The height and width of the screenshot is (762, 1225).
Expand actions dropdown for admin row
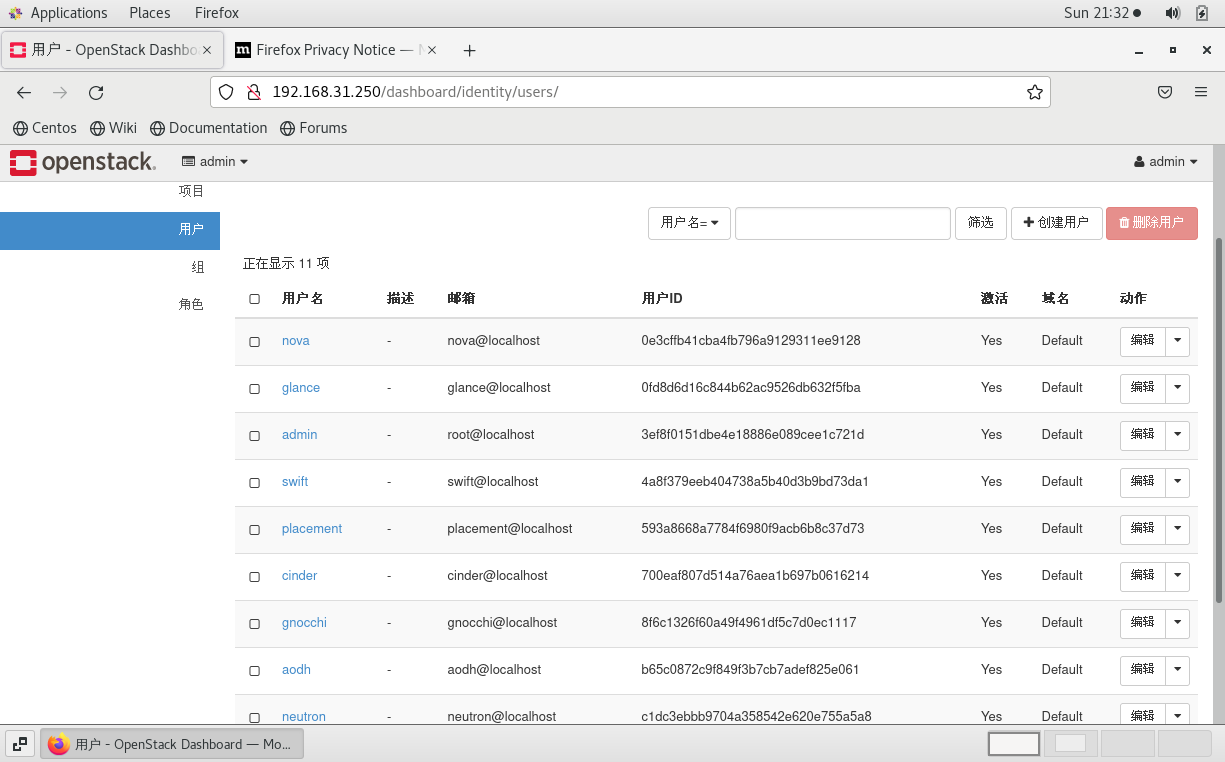pyautogui.click(x=1178, y=435)
